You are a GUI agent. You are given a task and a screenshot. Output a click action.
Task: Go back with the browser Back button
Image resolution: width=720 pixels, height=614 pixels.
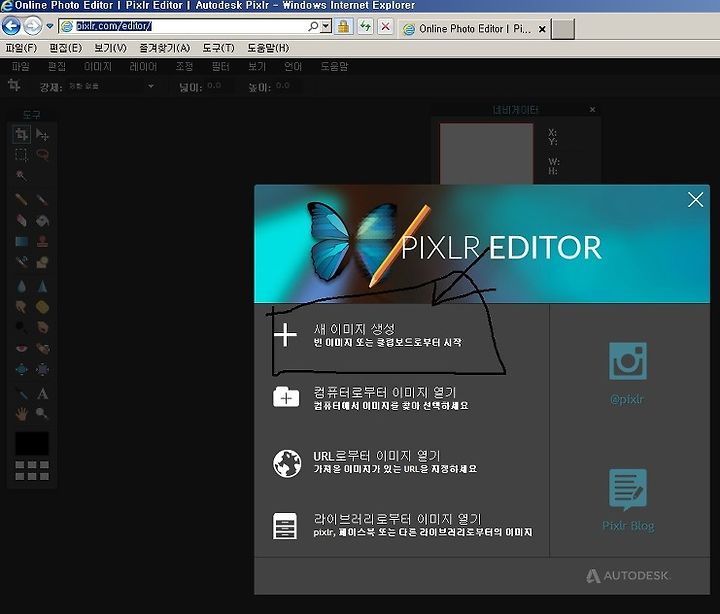(x=11, y=26)
